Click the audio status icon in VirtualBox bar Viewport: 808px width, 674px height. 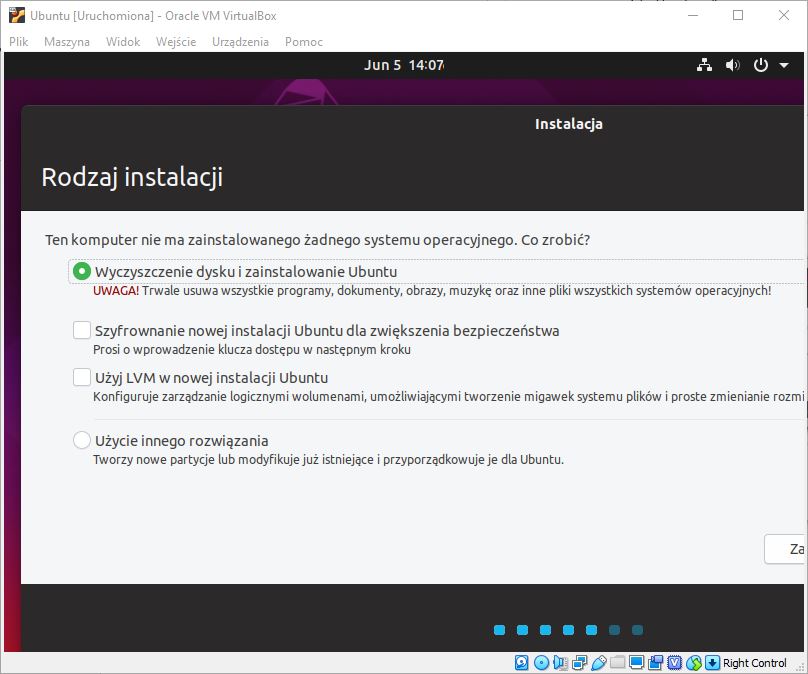tap(560, 663)
